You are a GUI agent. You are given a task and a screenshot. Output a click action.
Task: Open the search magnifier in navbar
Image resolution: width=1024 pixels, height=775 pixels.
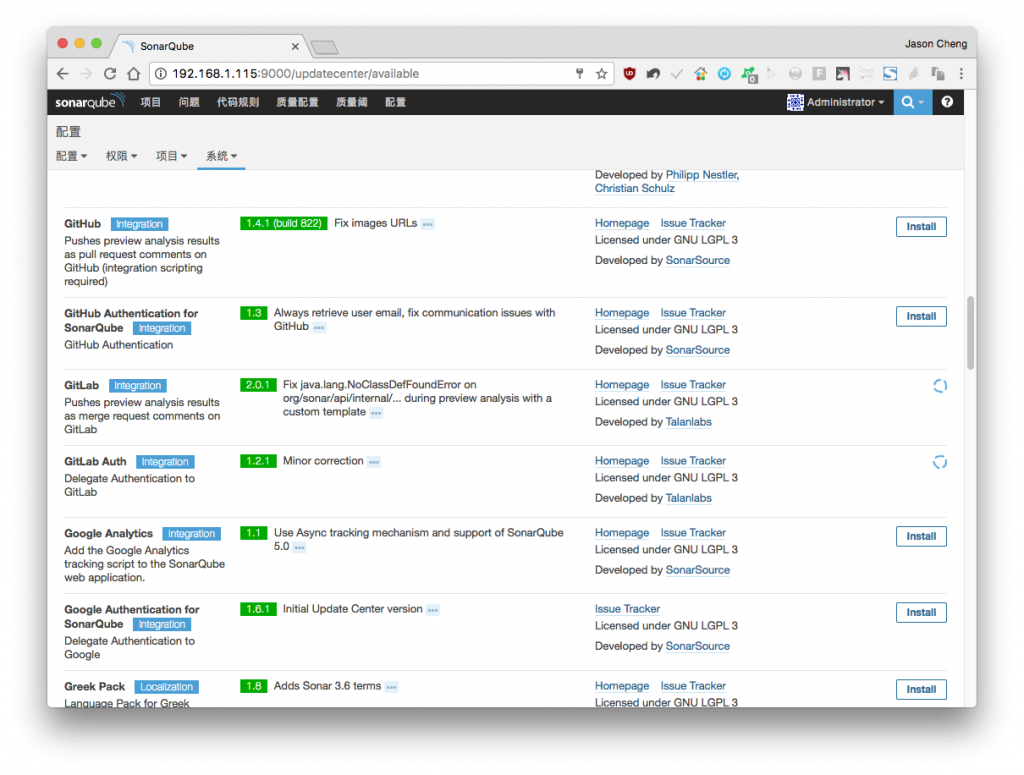[x=912, y=102]
